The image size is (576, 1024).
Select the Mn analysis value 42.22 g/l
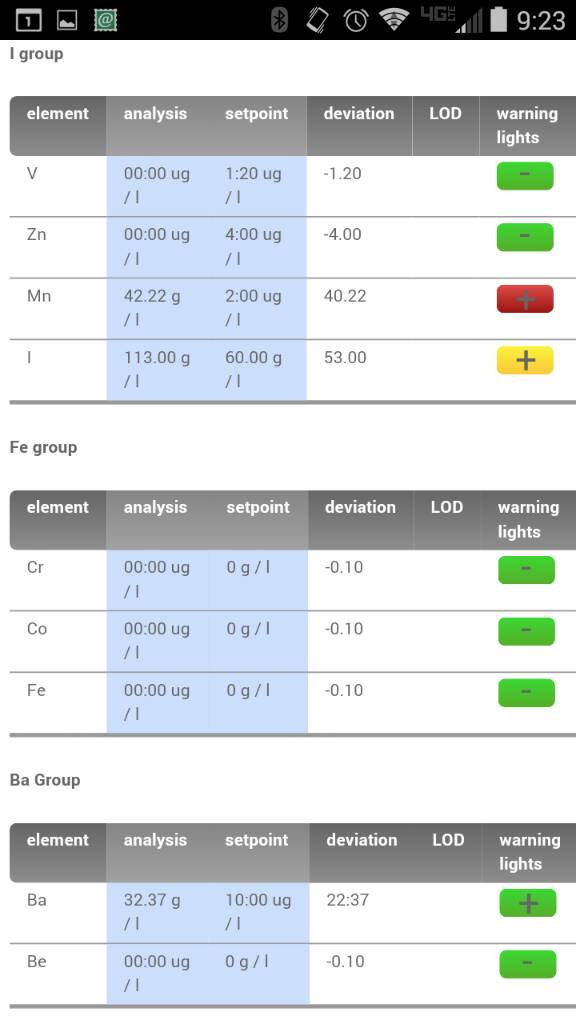[x=152, y=308]
